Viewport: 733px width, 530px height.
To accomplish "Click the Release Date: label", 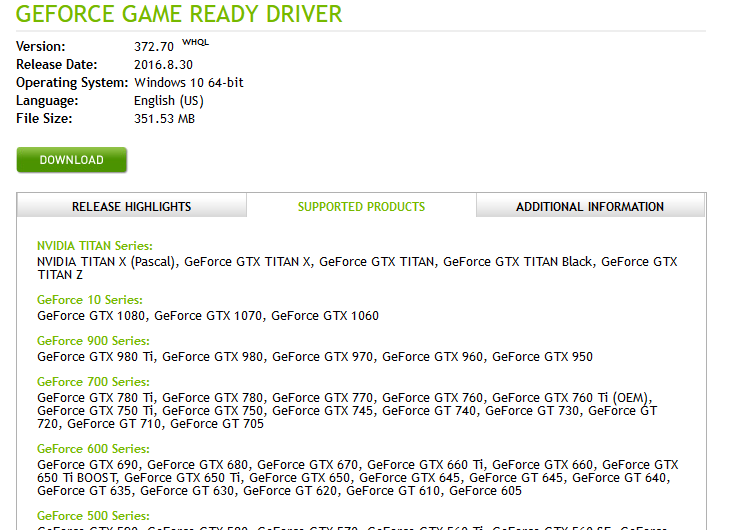I will pyautogui.click(x=57, y=64).
